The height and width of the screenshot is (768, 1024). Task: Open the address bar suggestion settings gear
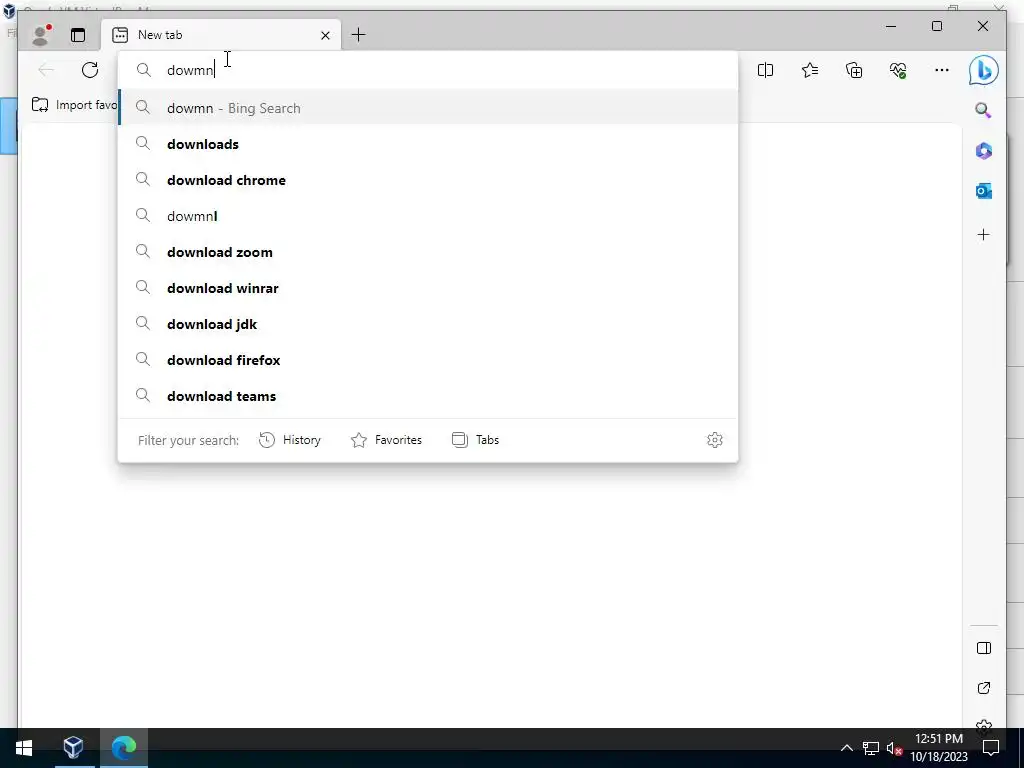[714, 440]
